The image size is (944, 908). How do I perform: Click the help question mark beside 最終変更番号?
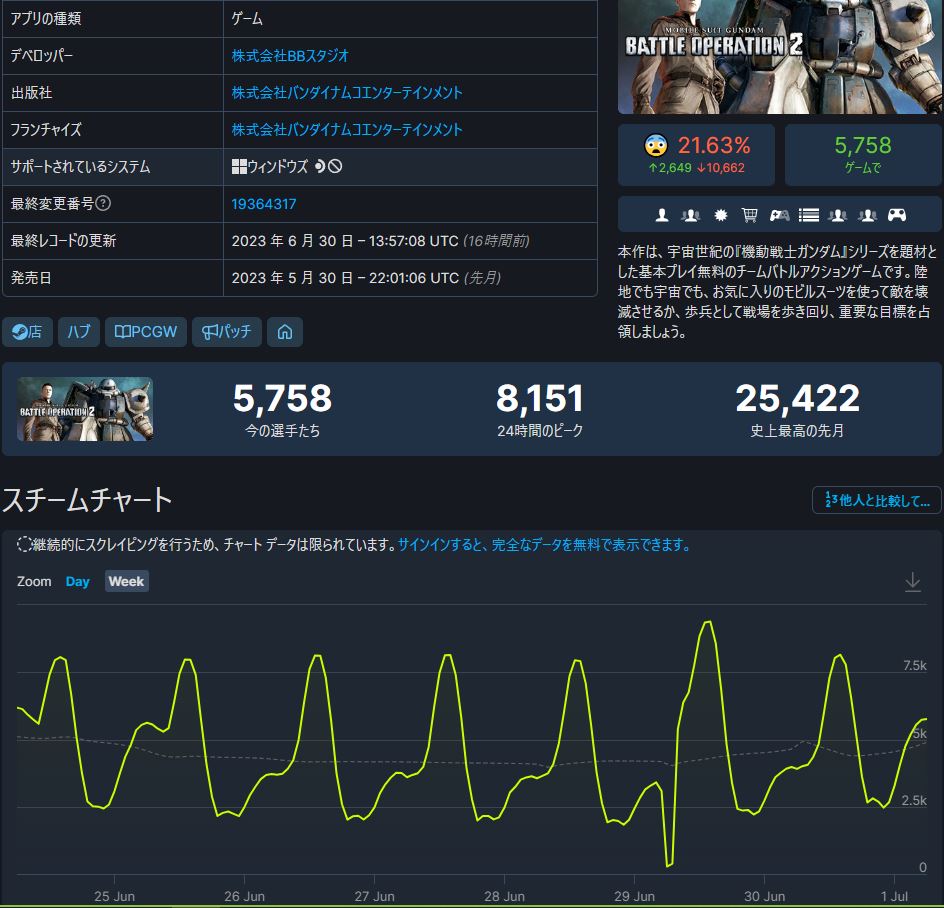103,204
